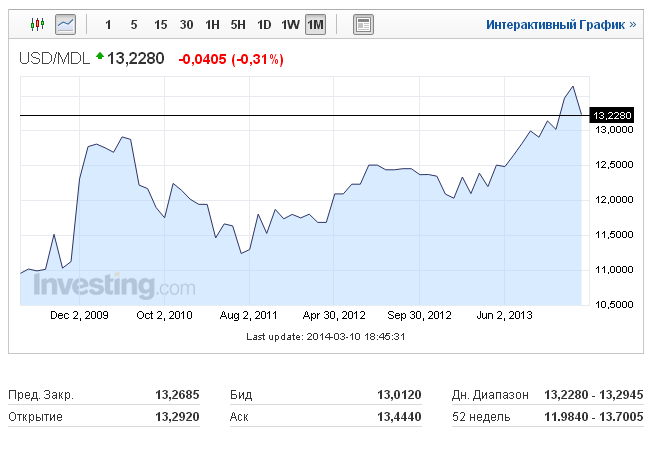
Task: Click the Аск label
Action: (239, 417)
